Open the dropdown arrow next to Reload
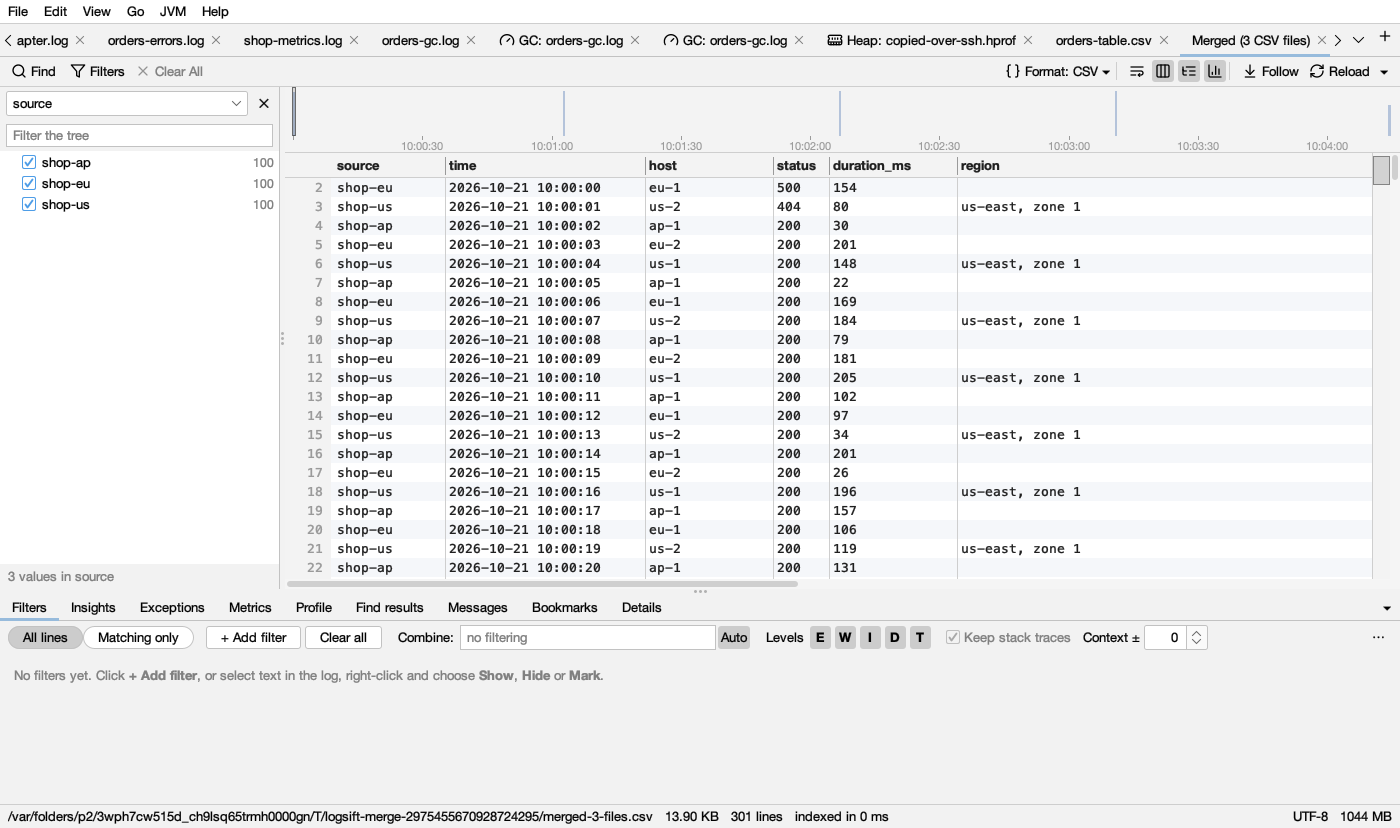The height and width of the screenshot is (828, 1400). [1384, 72]
